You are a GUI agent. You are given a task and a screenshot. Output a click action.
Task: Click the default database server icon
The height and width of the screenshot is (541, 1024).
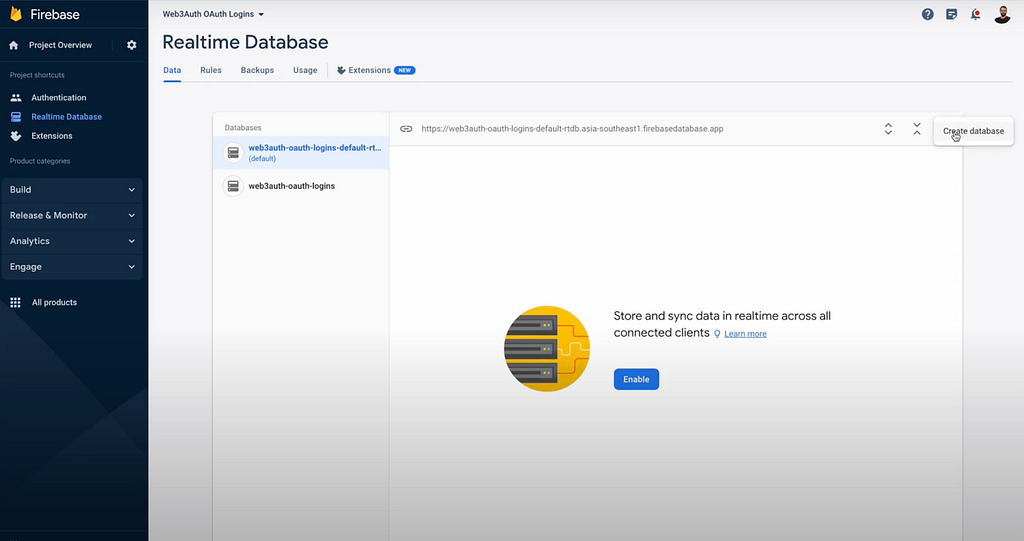233,152
